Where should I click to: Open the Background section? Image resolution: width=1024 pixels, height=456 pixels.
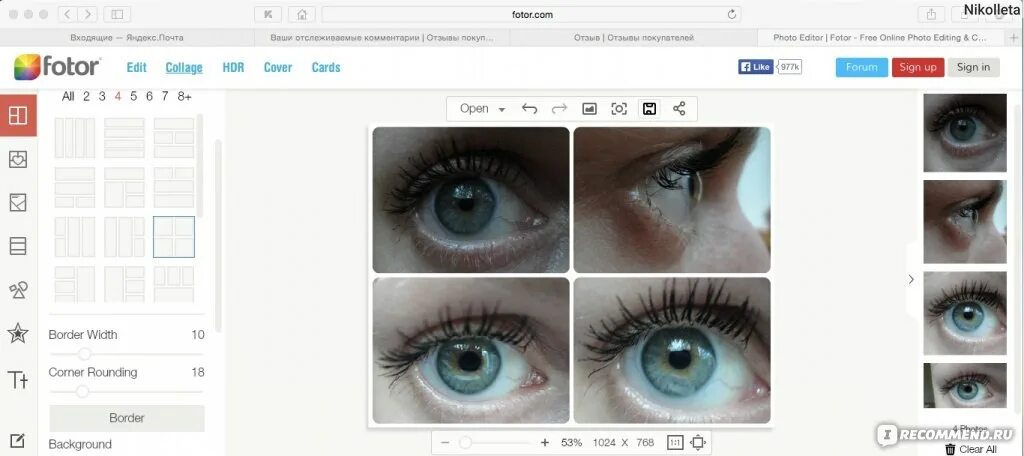80,444
